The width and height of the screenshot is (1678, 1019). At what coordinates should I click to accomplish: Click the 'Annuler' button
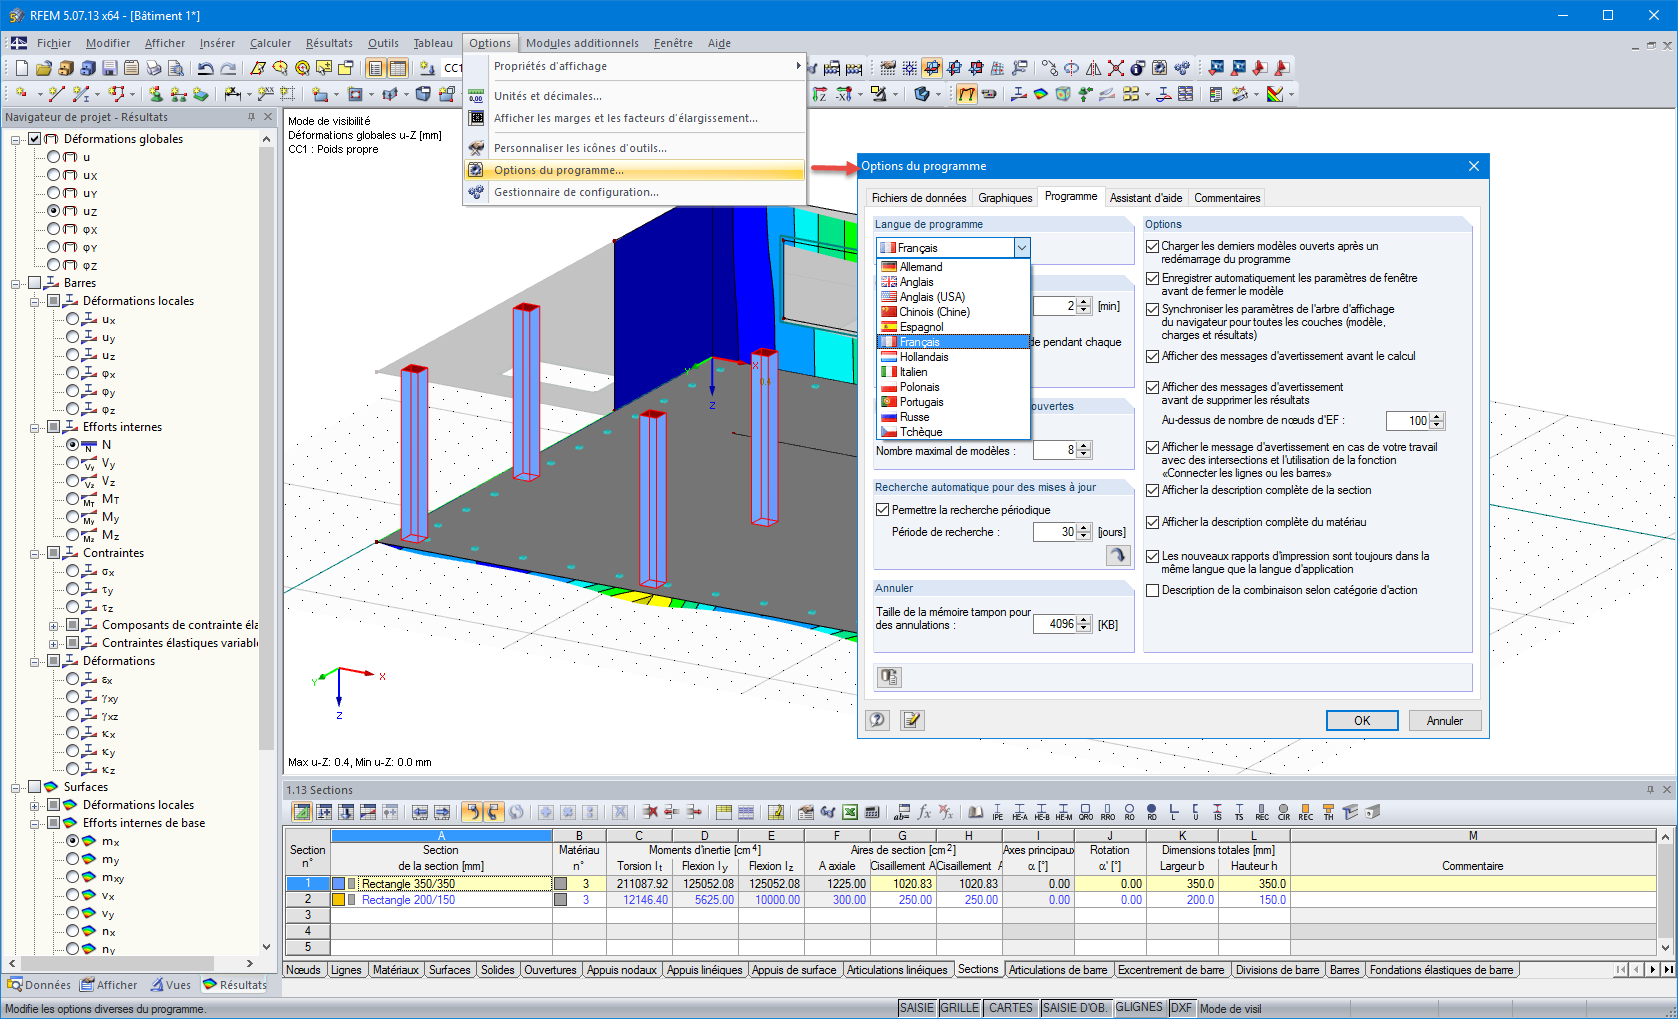coord(1444,721)
